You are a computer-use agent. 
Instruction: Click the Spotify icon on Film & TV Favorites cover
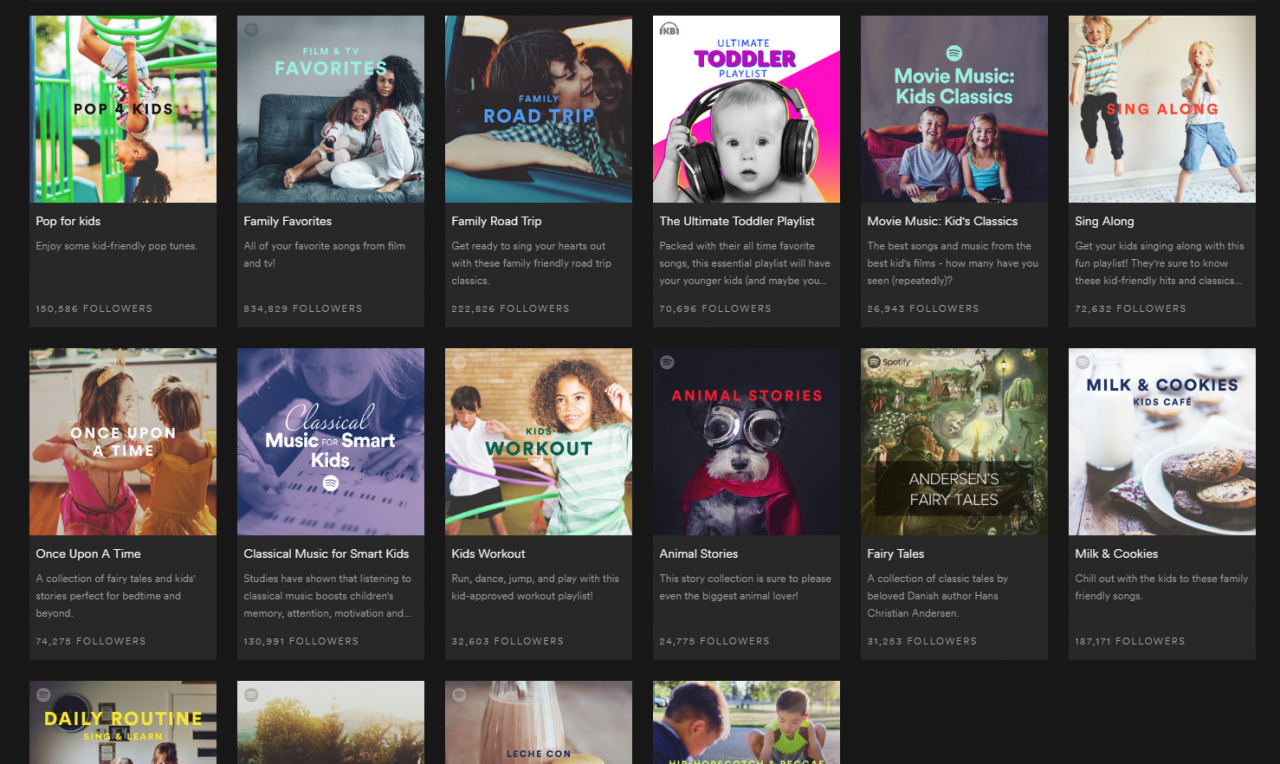click(x=251, y=30)
